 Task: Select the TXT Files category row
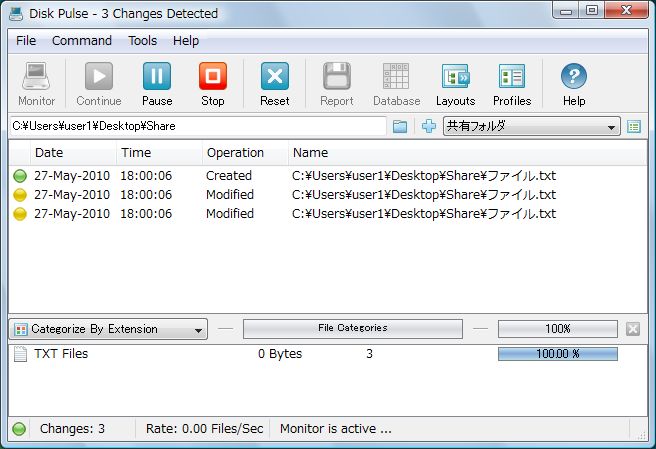tap(328, 354)
